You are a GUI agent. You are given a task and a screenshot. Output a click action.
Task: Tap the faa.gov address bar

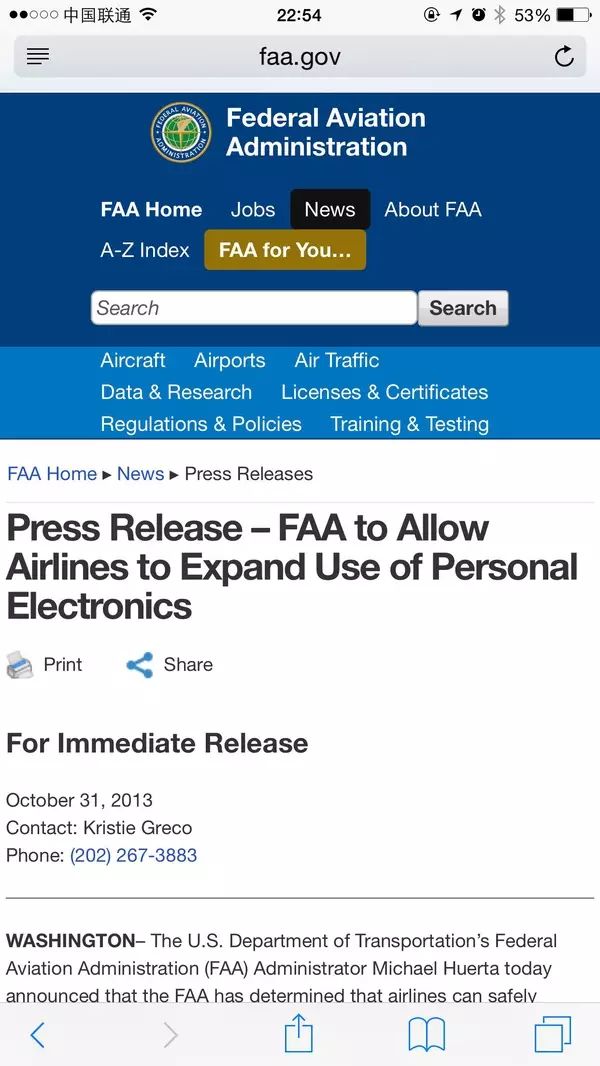[300, 57]
